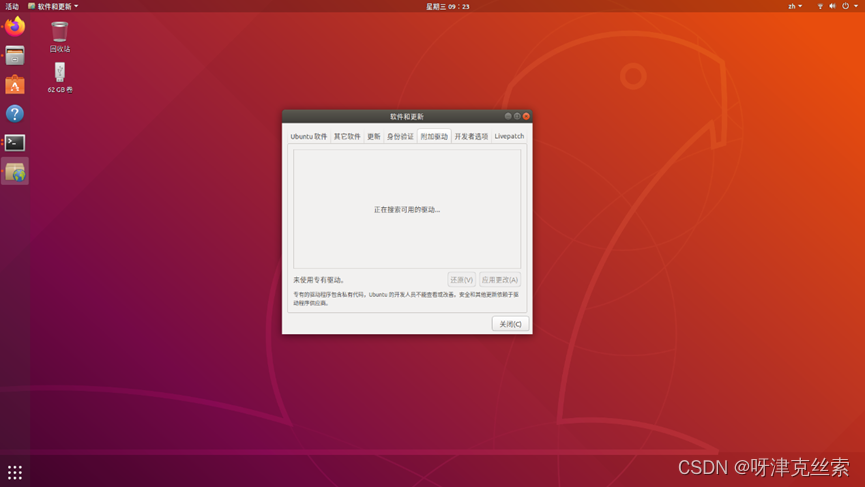The width and height of the screenshot is (865, 487).
Task: Click the 关闭(C) button
Action: point(510,324)
